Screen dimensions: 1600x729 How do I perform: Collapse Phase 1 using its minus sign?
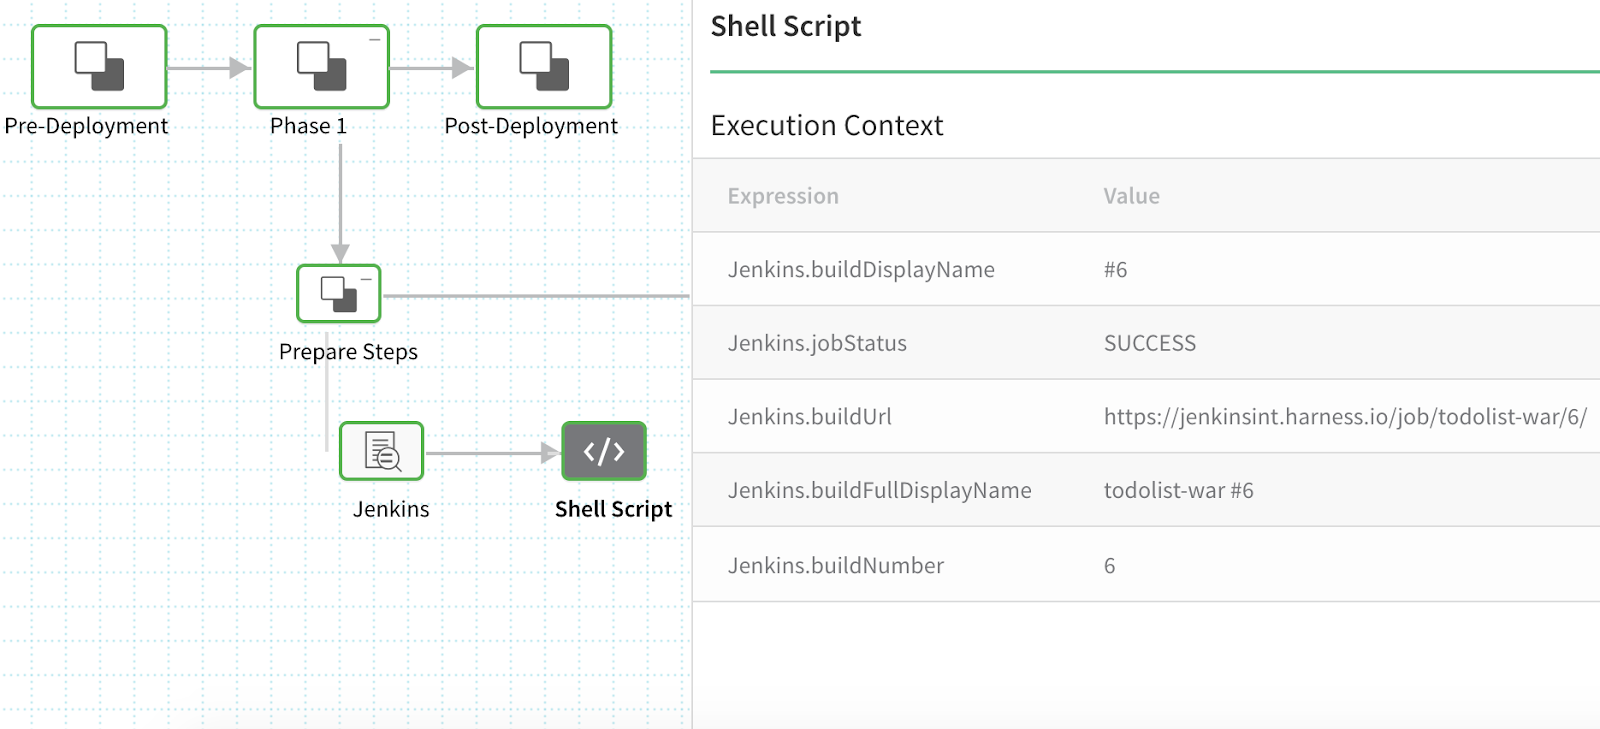(375, 40)
